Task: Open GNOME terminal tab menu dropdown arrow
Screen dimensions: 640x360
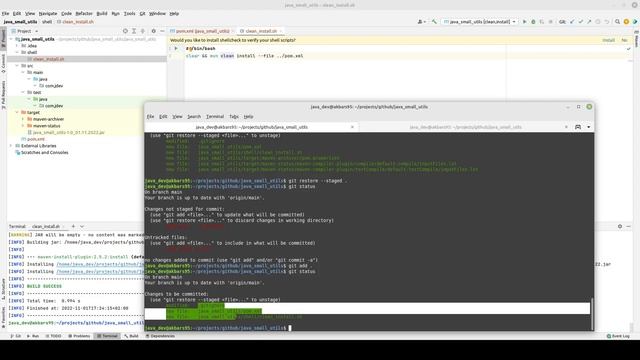Action: [x=589, y=127]
